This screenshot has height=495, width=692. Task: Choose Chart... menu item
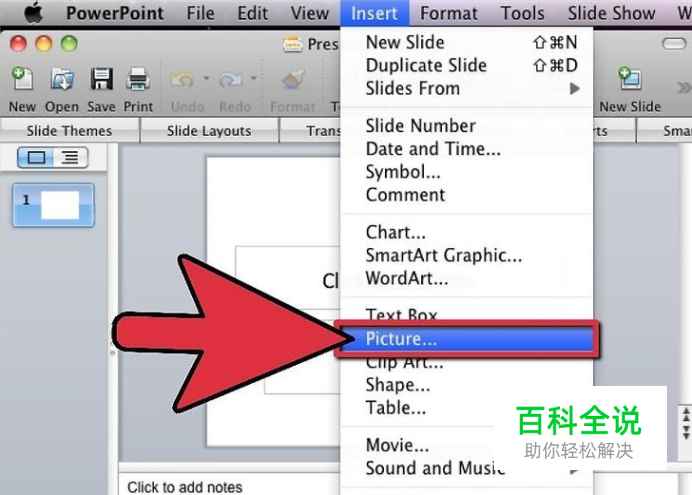pos(467,232)
